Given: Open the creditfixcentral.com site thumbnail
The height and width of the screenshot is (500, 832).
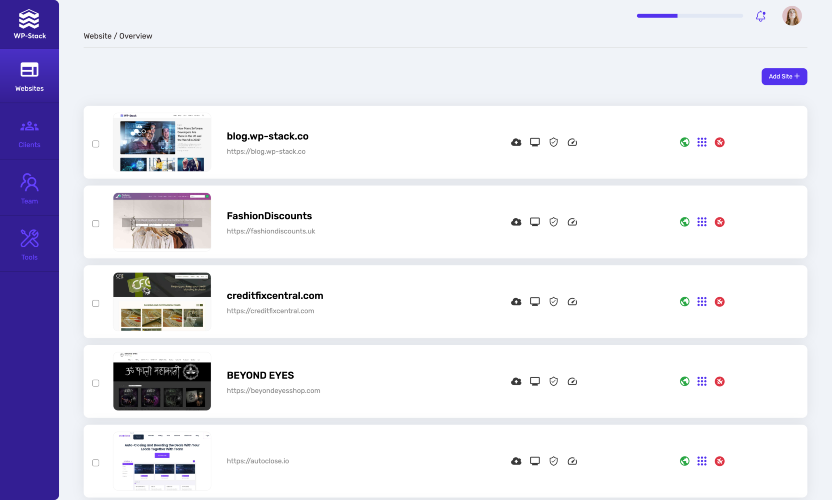Looking at the screenshot, I should [162, 301].
